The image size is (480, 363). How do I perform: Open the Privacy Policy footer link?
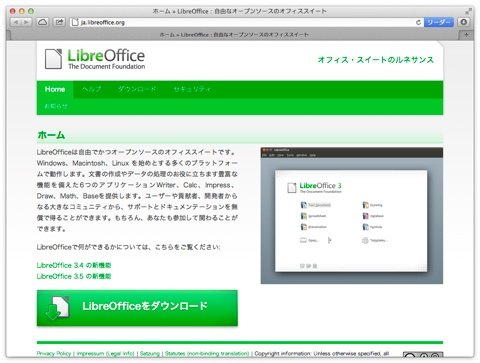pos(54,353)
